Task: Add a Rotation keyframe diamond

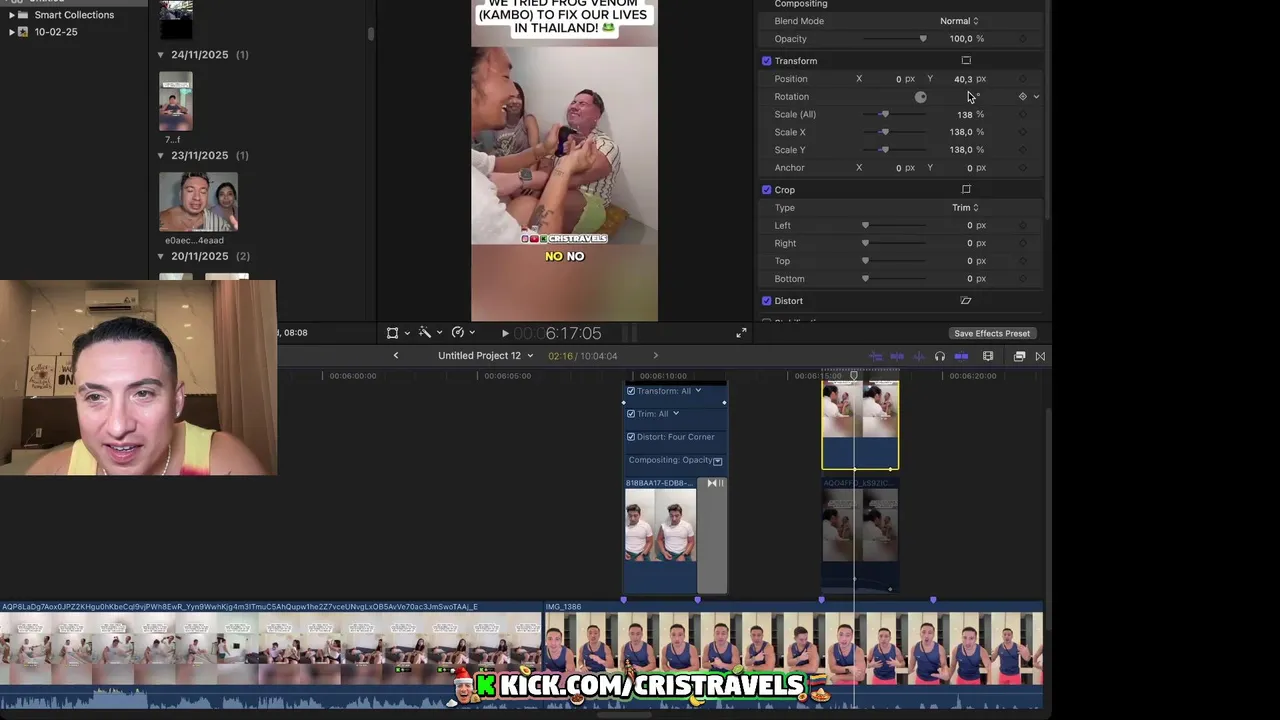Action: [x=1022, y=97]
